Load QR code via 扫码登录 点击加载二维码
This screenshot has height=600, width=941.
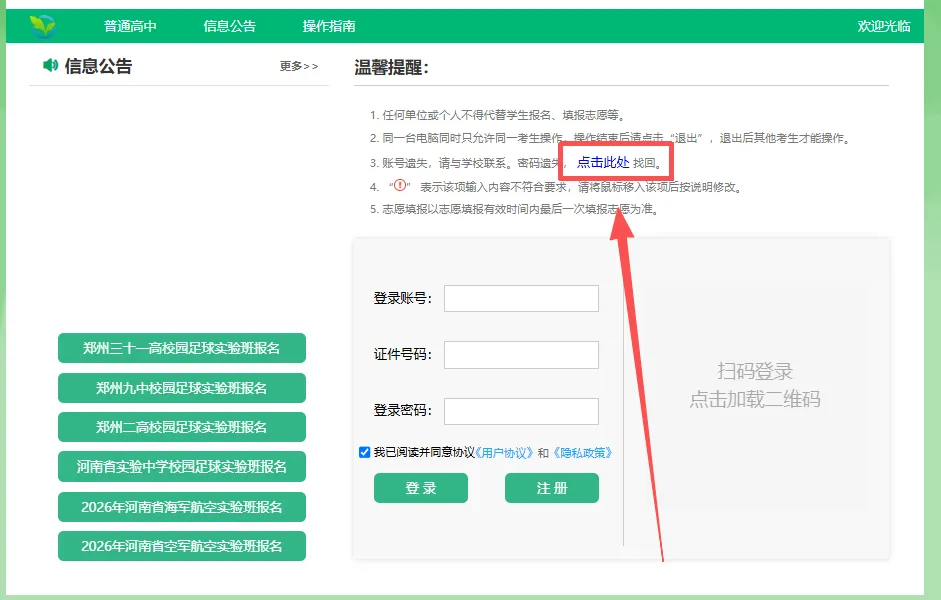[x=755, y=385]
